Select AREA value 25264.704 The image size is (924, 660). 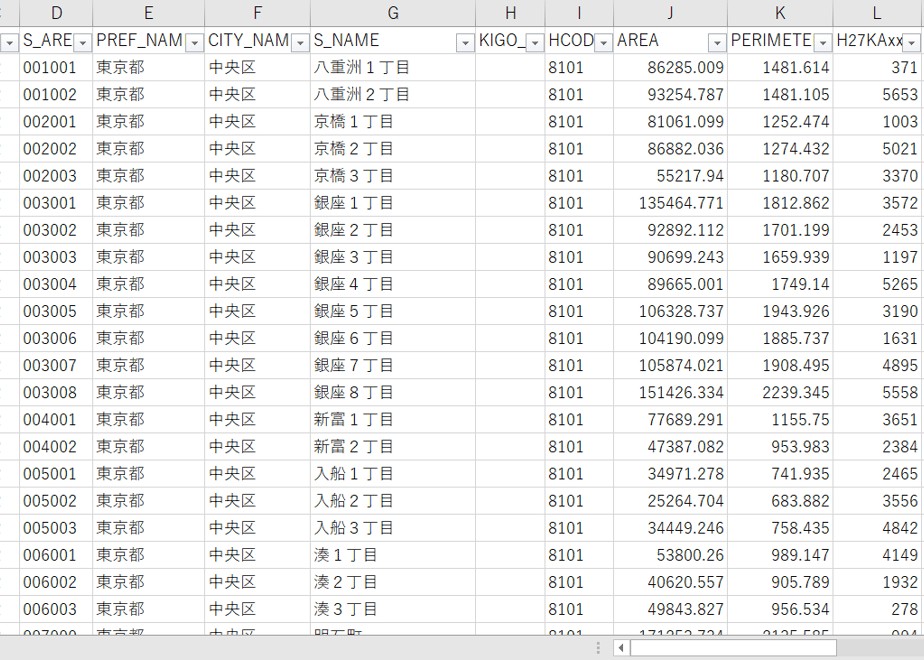click(x=671, y=501)
